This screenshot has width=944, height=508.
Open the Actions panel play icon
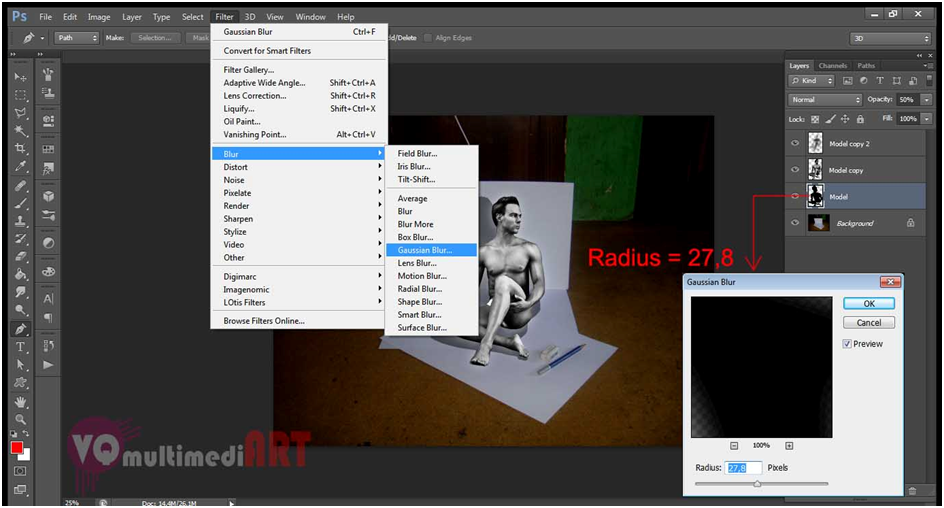[x=48, y=365]
